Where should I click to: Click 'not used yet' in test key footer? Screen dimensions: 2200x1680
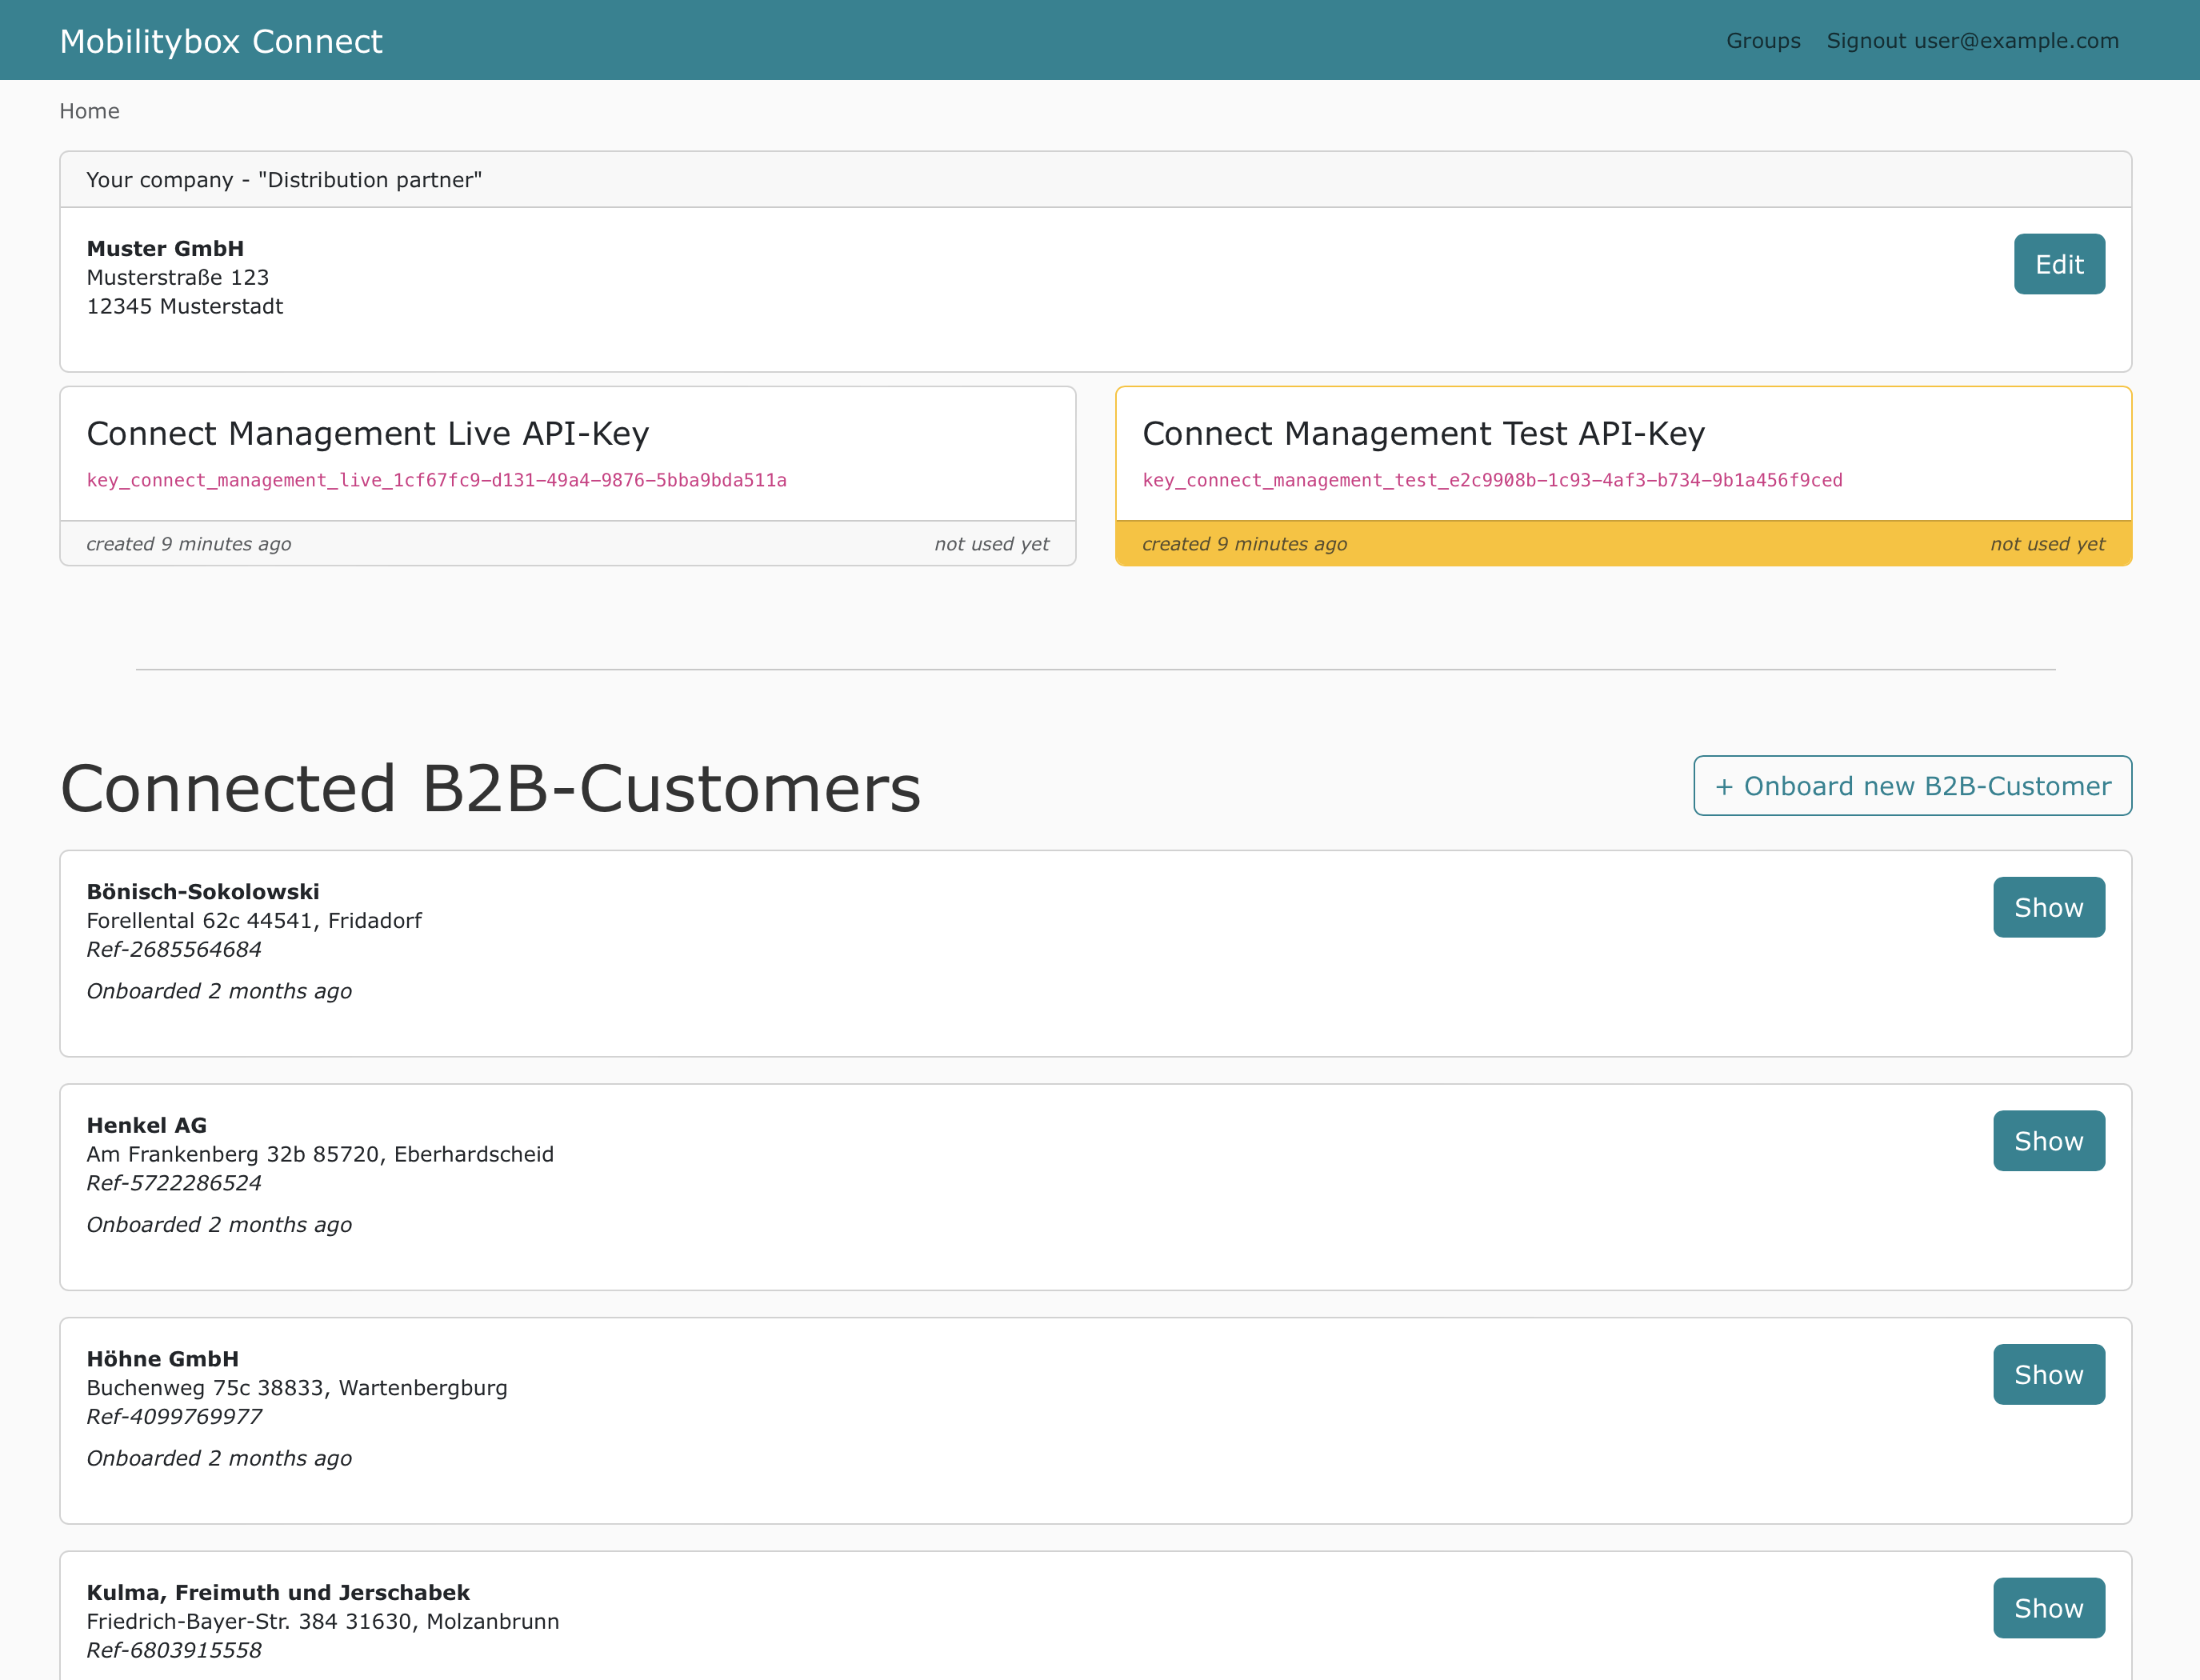pos(2047,544)
